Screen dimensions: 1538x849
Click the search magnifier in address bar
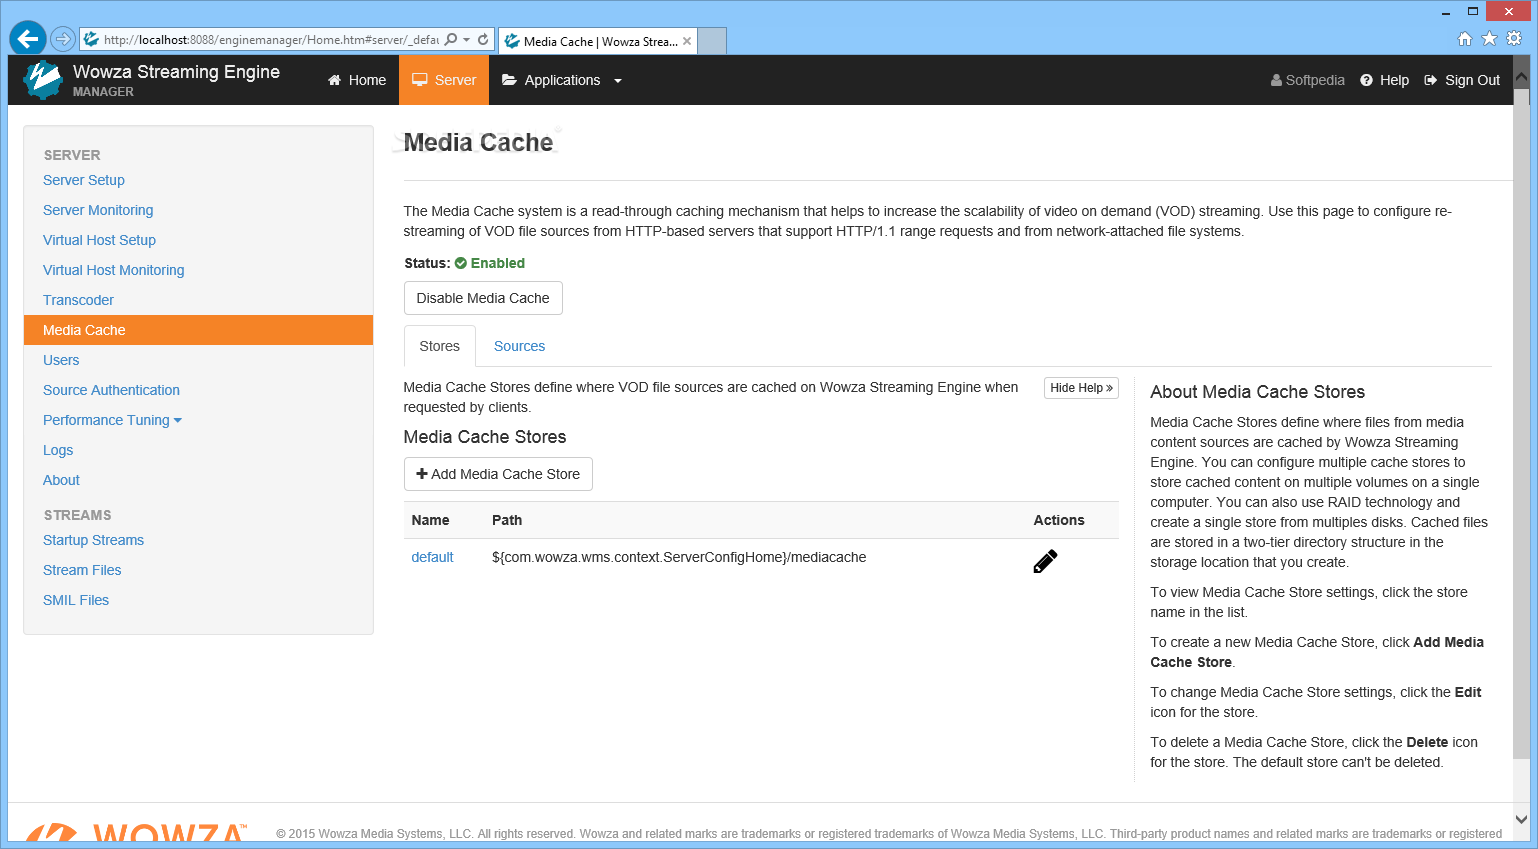click(x=451, y=39)
